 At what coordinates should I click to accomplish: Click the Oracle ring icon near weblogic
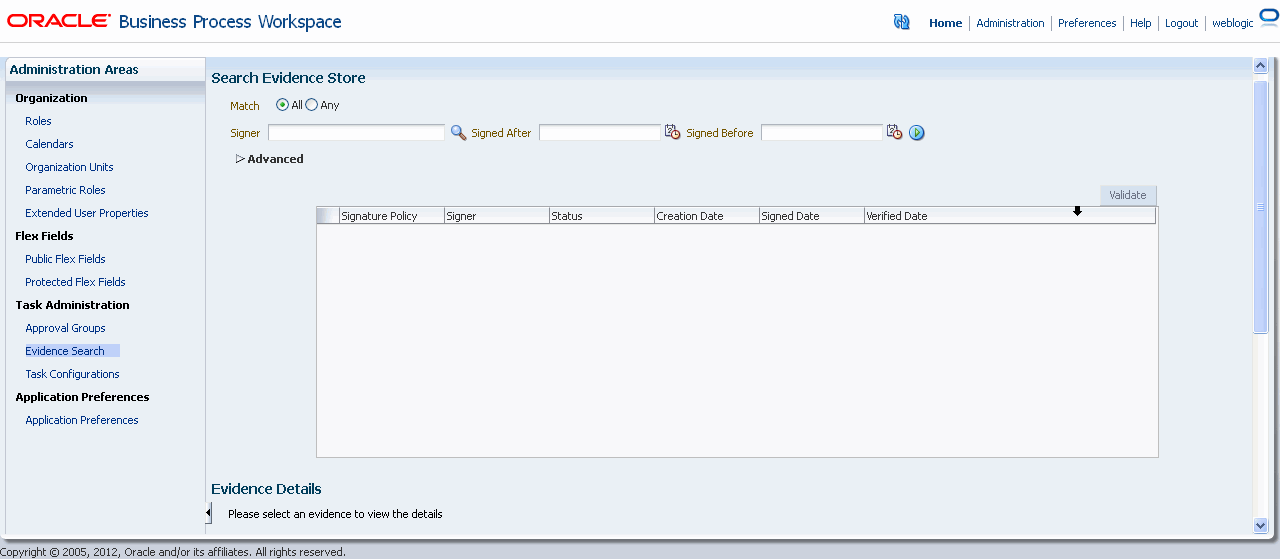[x=1269, y=17]
